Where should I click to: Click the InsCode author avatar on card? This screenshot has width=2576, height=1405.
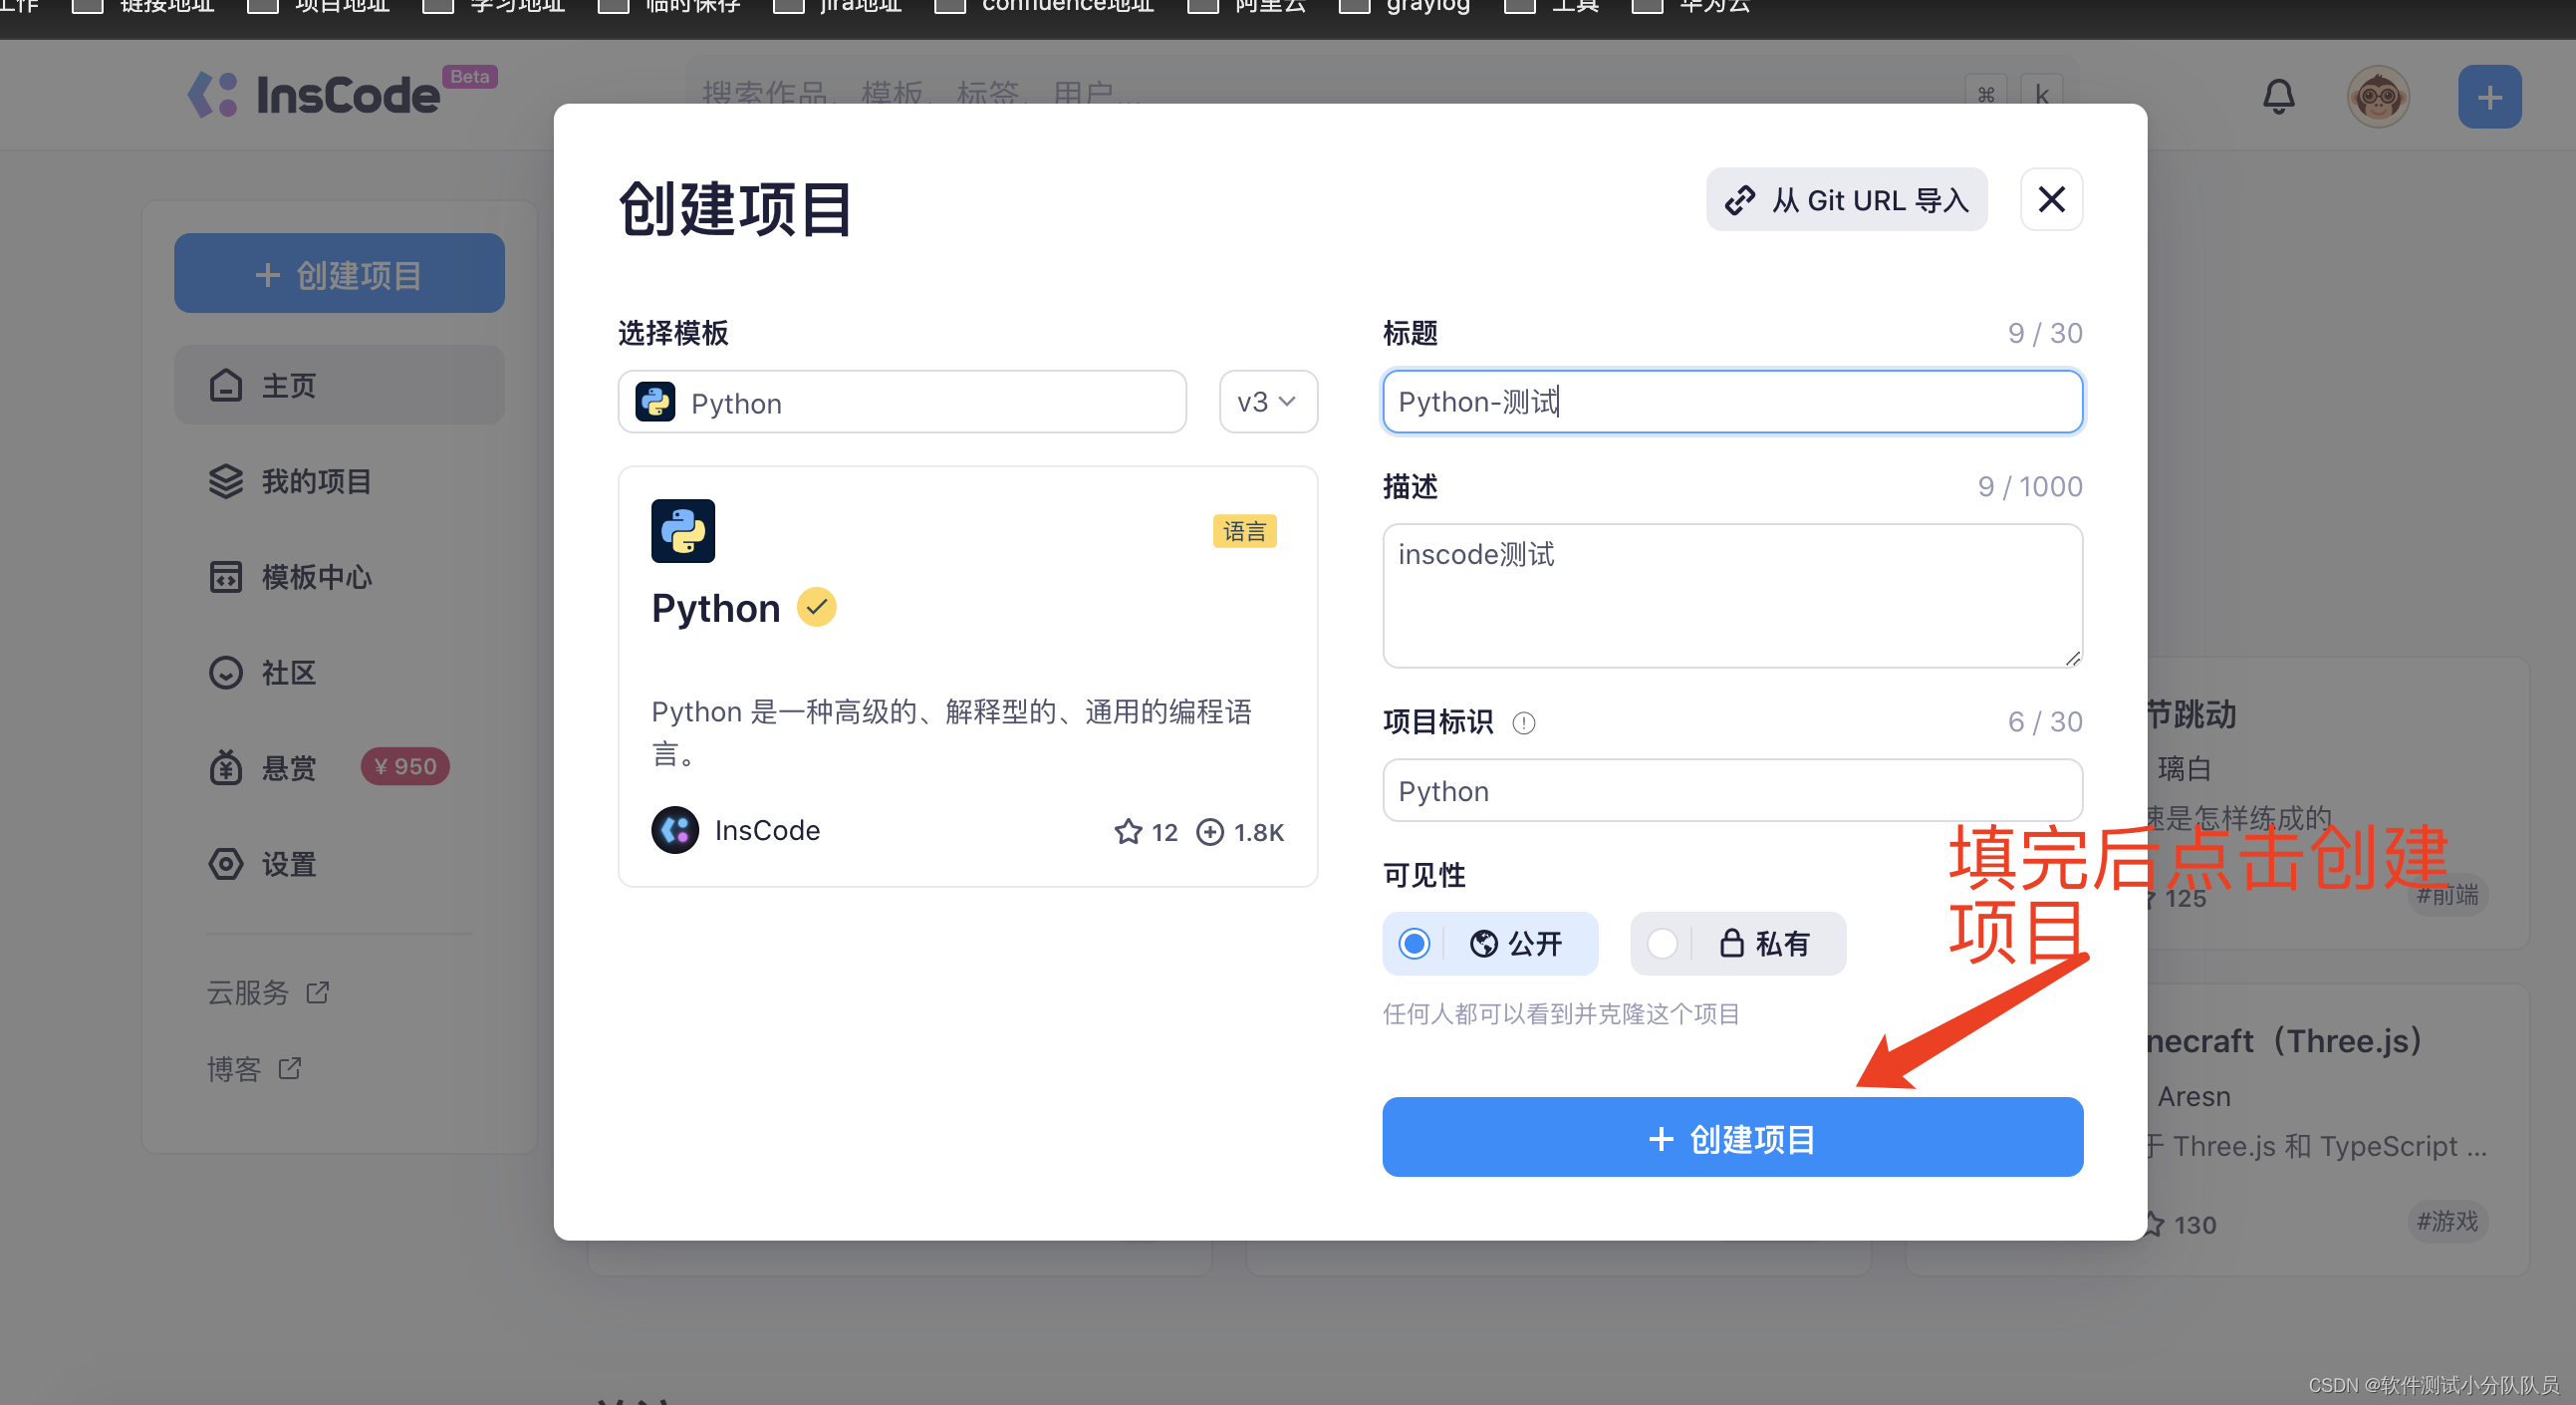[675, 830]
